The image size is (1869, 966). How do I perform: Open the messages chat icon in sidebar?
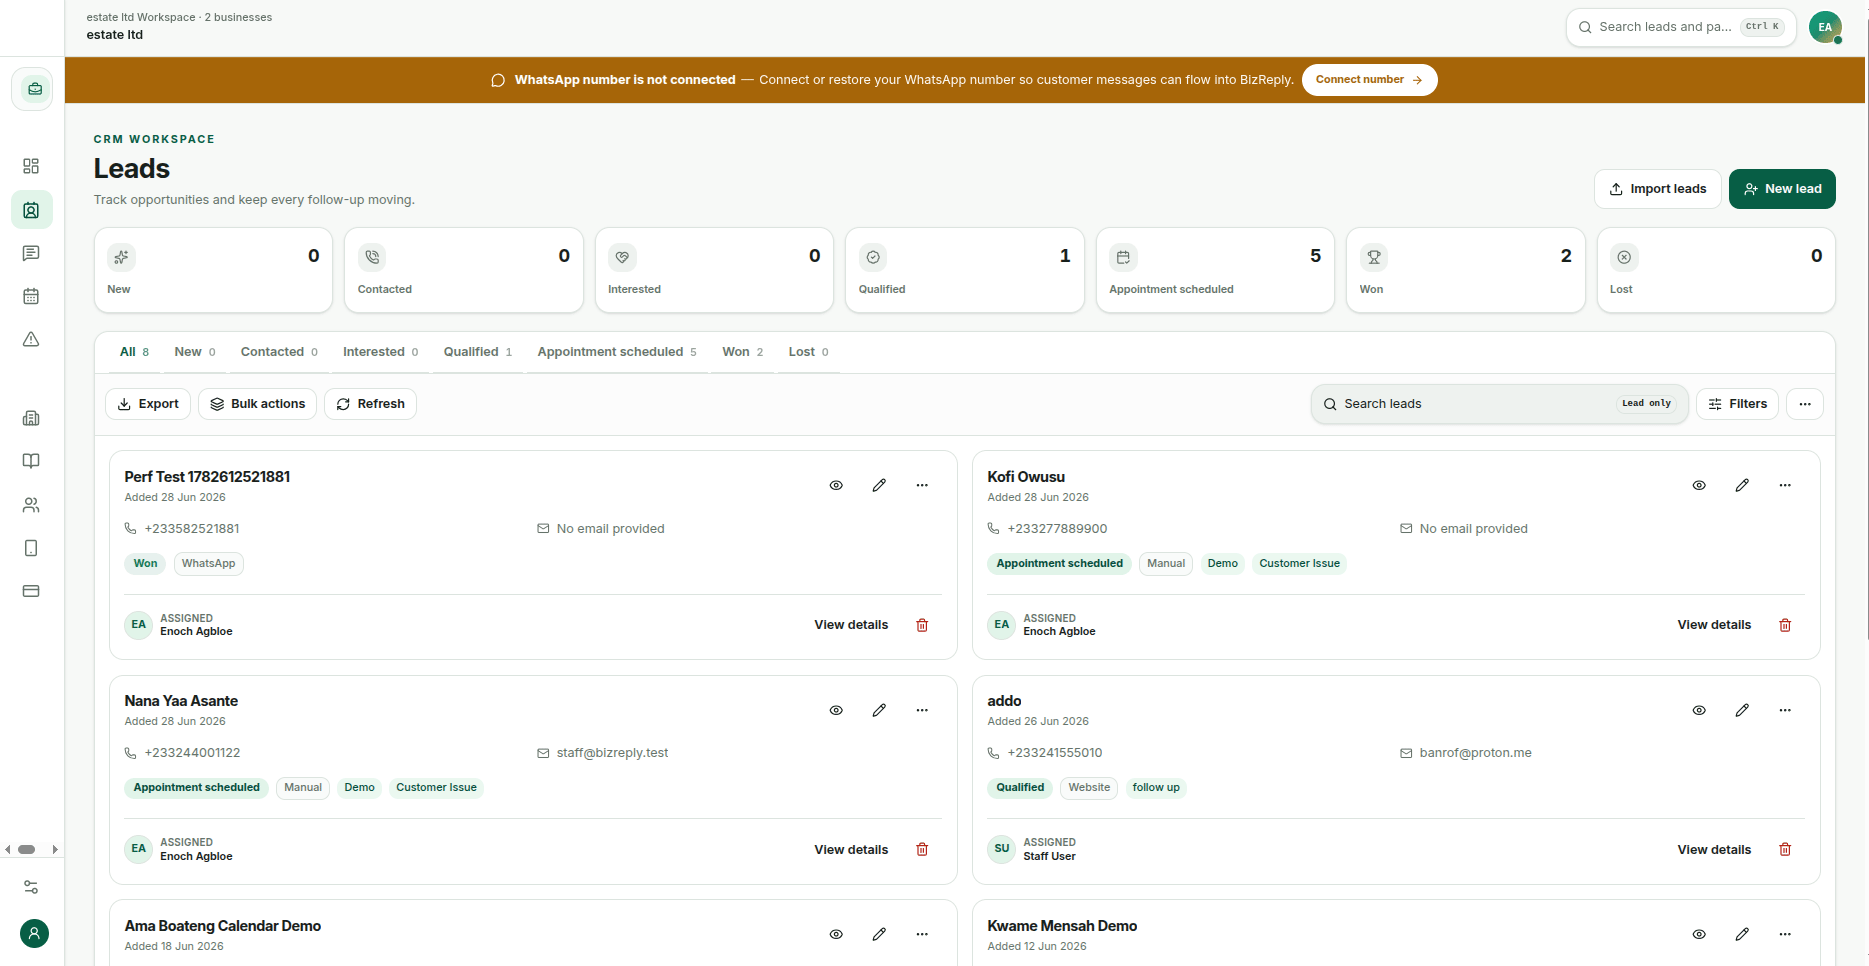pos(31,253)
